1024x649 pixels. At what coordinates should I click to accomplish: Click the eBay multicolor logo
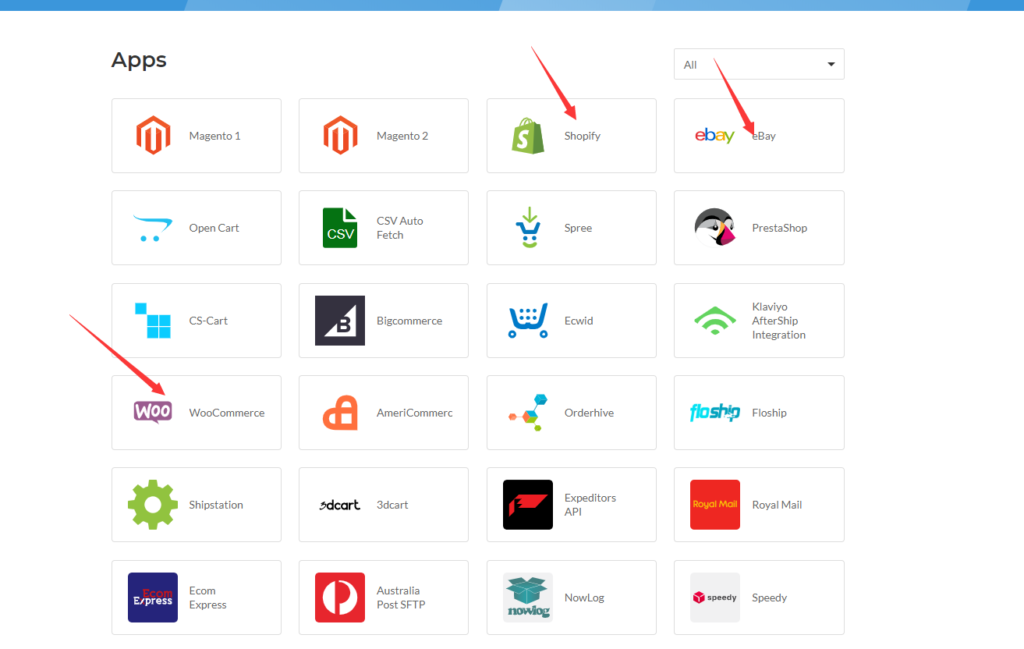[x=714, y=136]
